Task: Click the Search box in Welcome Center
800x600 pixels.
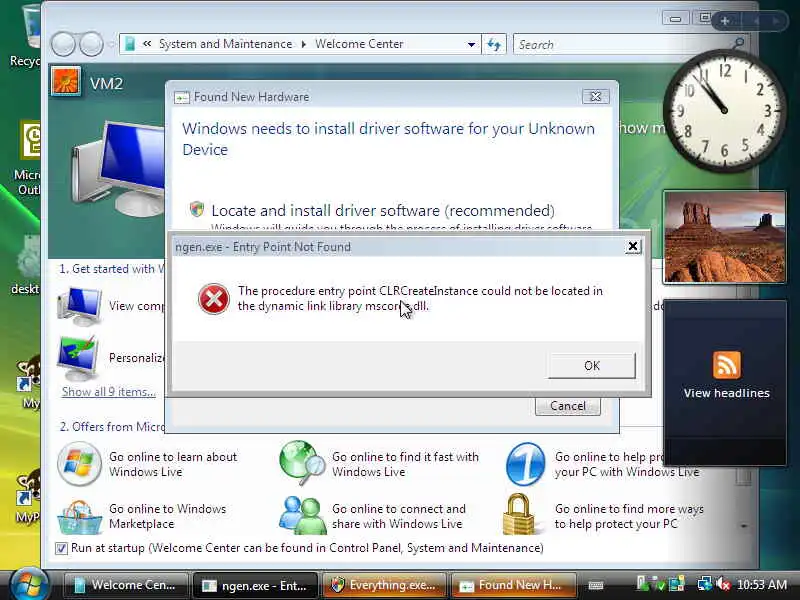Action: [x=622, y=44]
